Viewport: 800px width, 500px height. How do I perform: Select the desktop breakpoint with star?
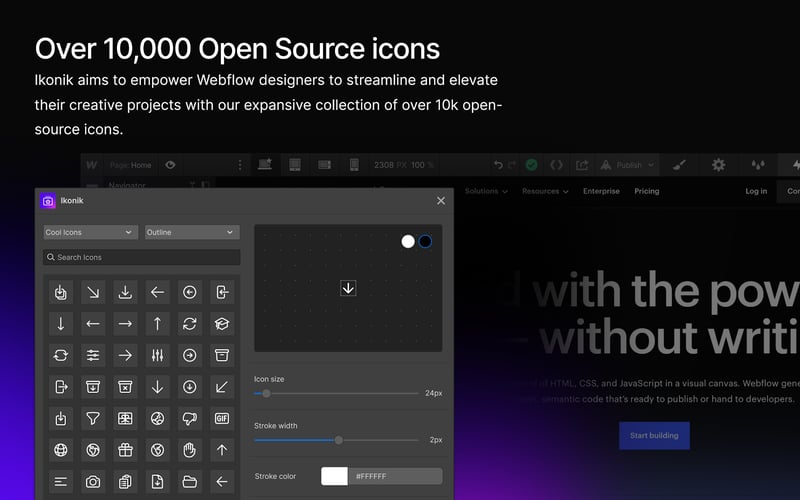[x=265, y=164]
